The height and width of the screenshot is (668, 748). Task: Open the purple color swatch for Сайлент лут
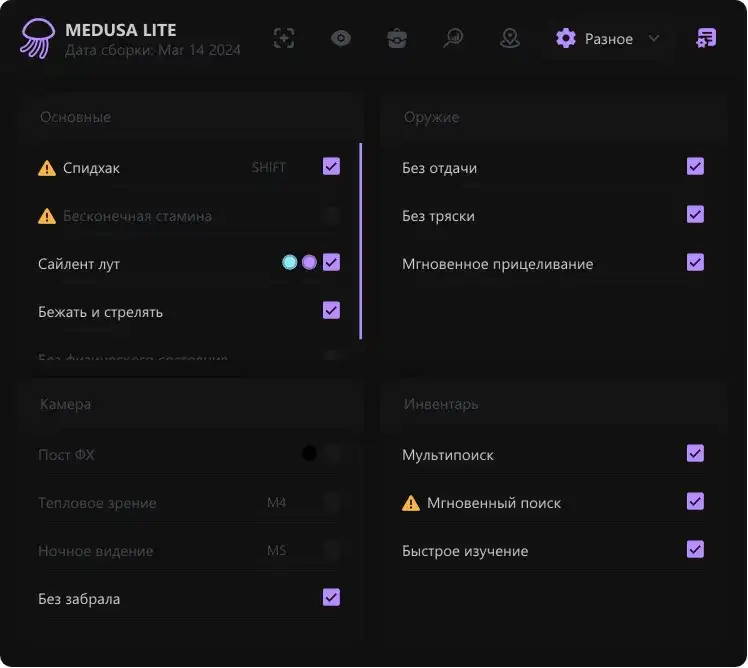pyautogui.click(x=309, y=263)
